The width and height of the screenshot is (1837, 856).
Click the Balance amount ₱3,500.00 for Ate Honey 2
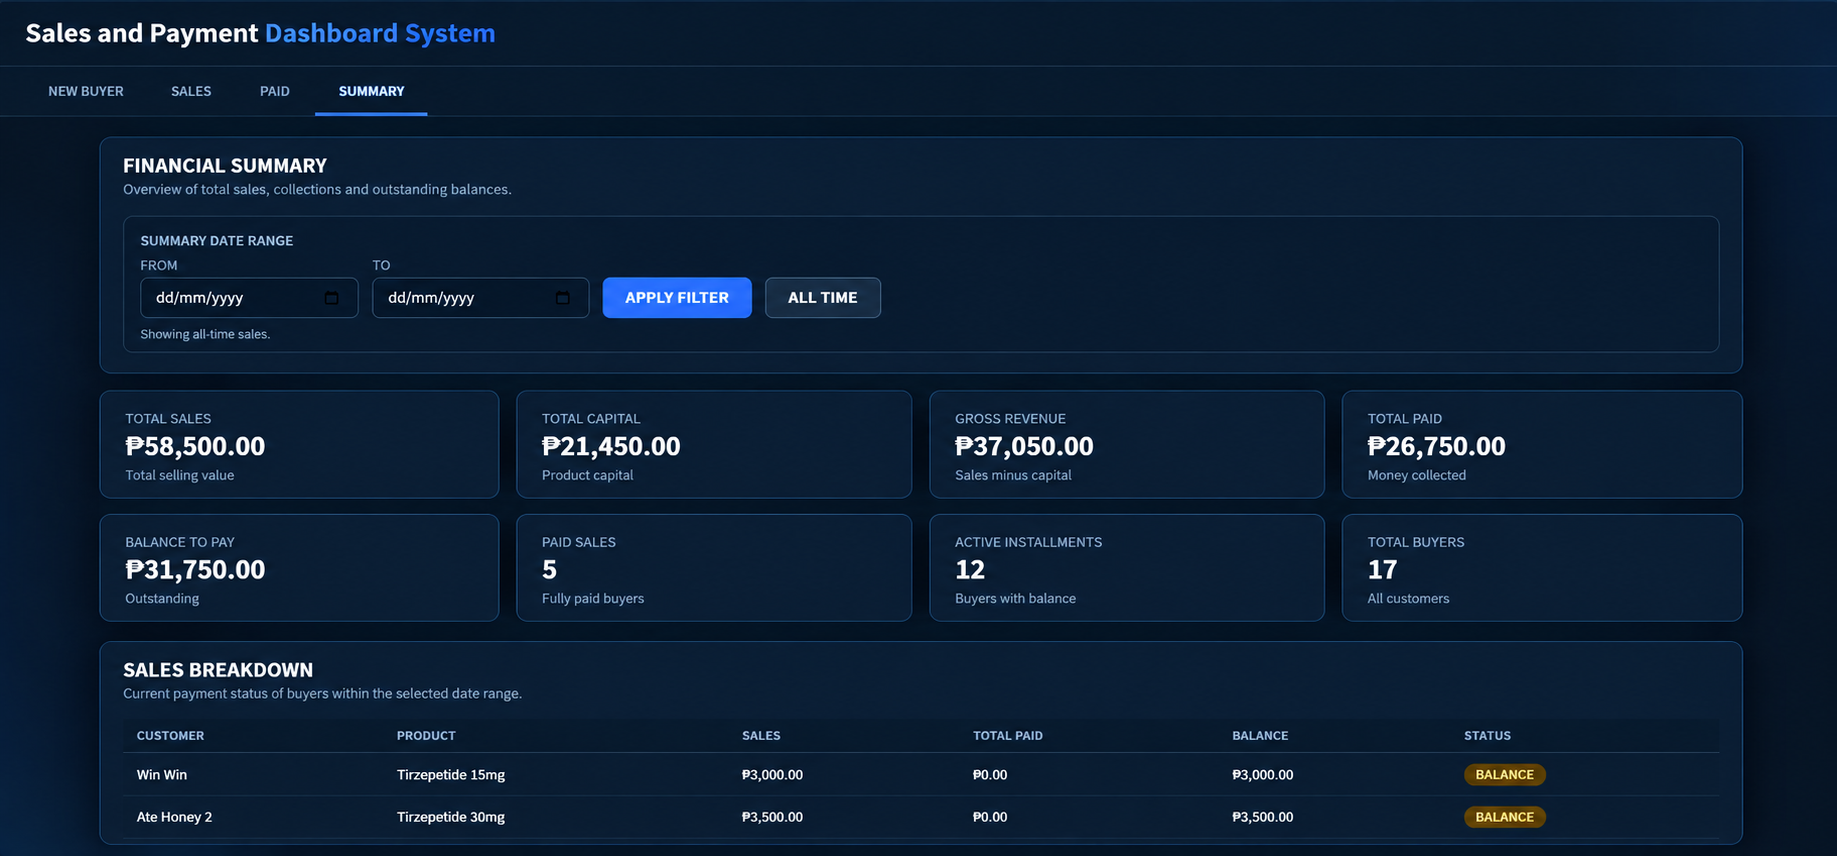(x=1262, y=817)
